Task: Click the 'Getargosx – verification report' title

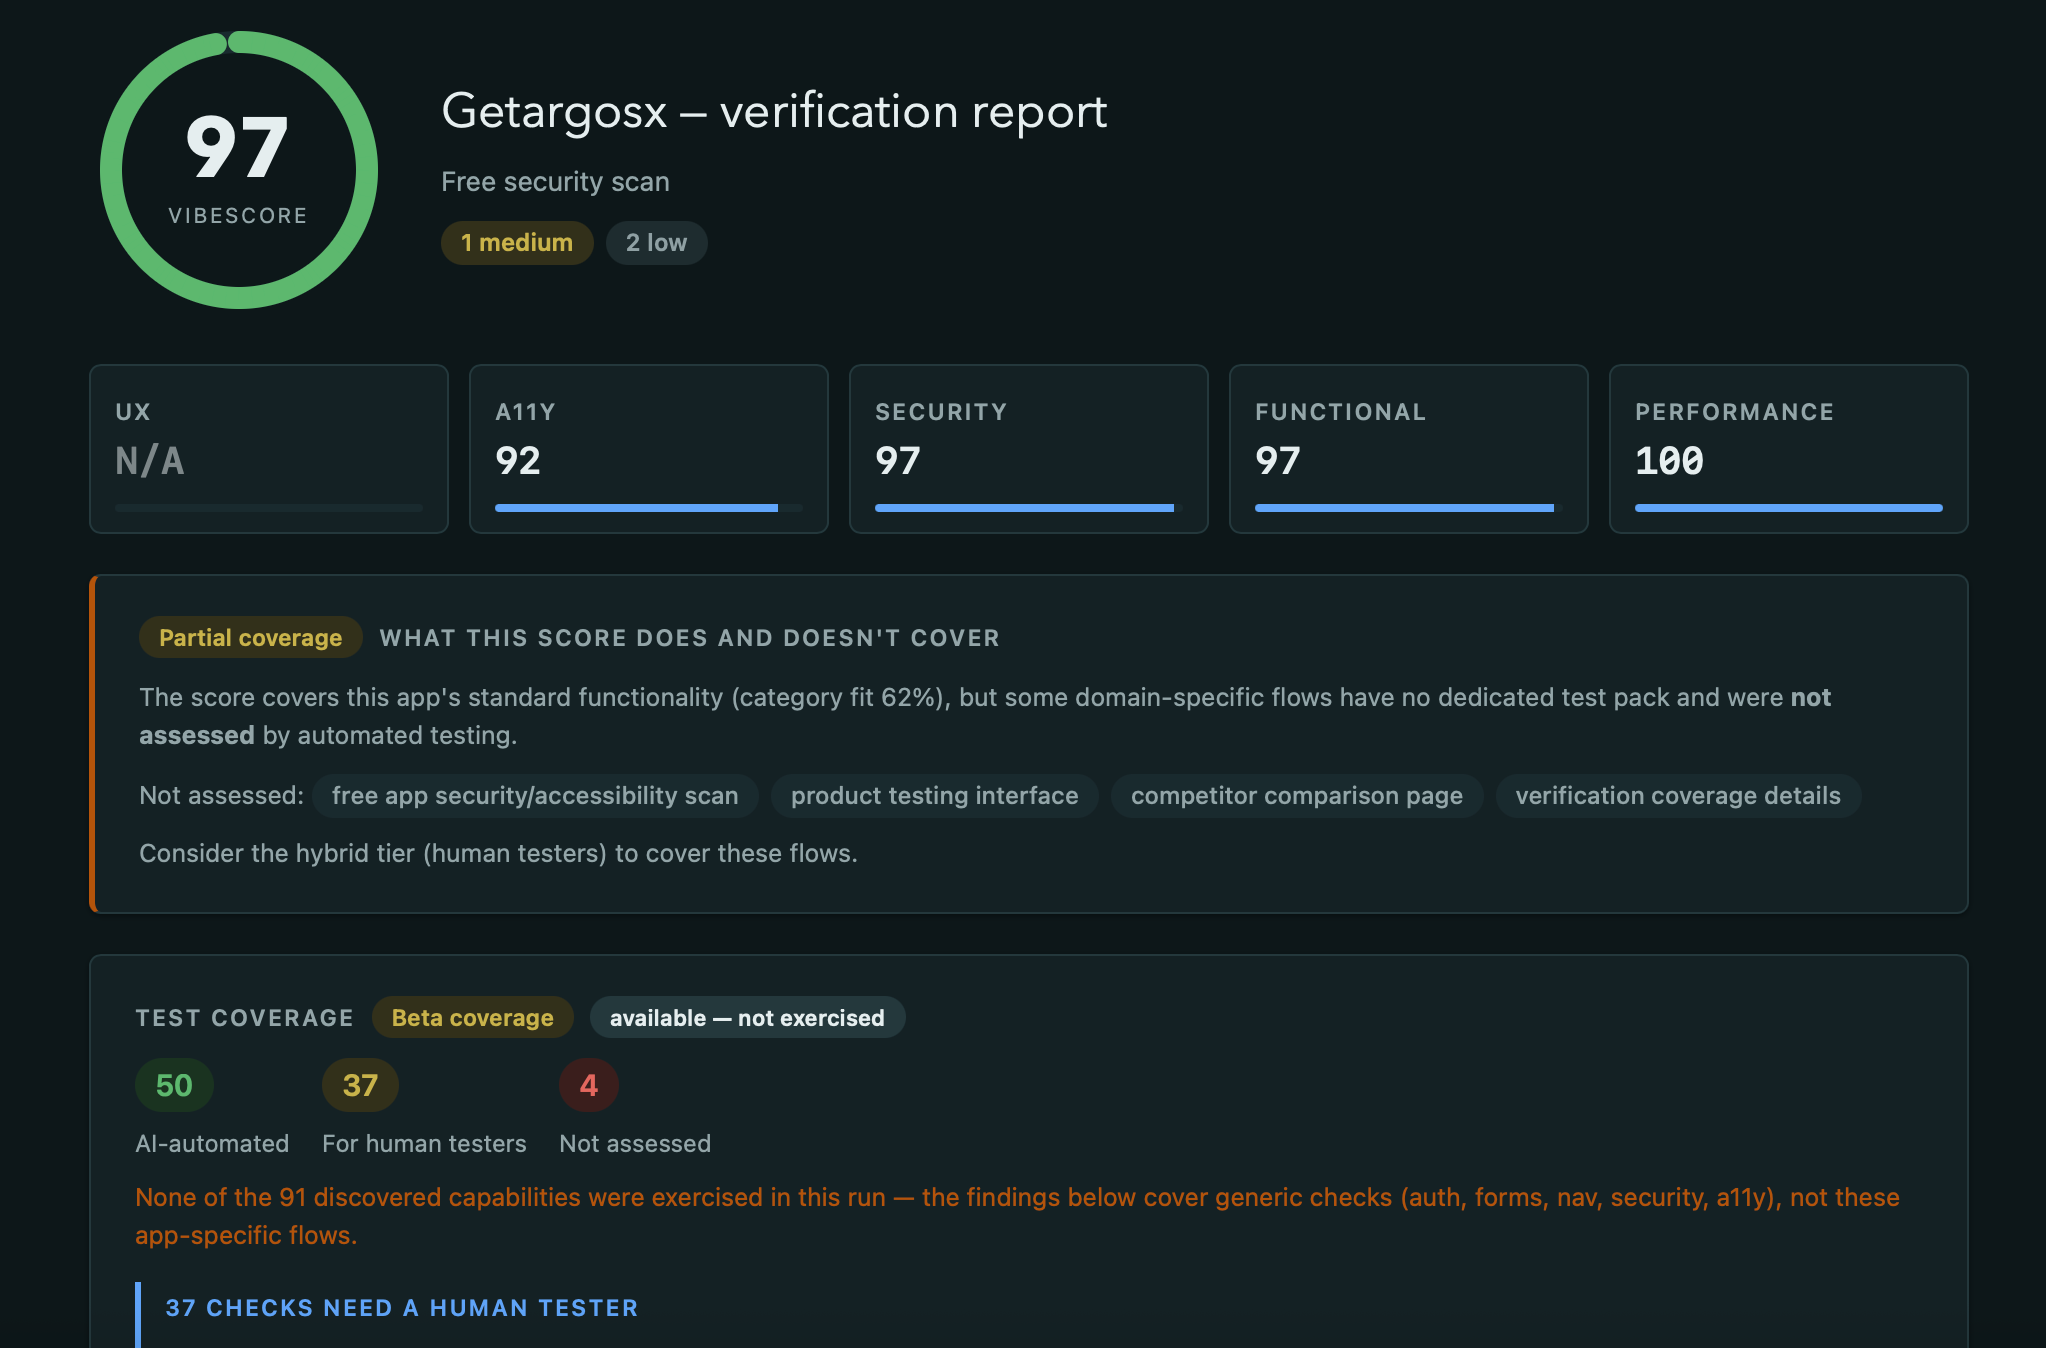Action: [774, 111]
